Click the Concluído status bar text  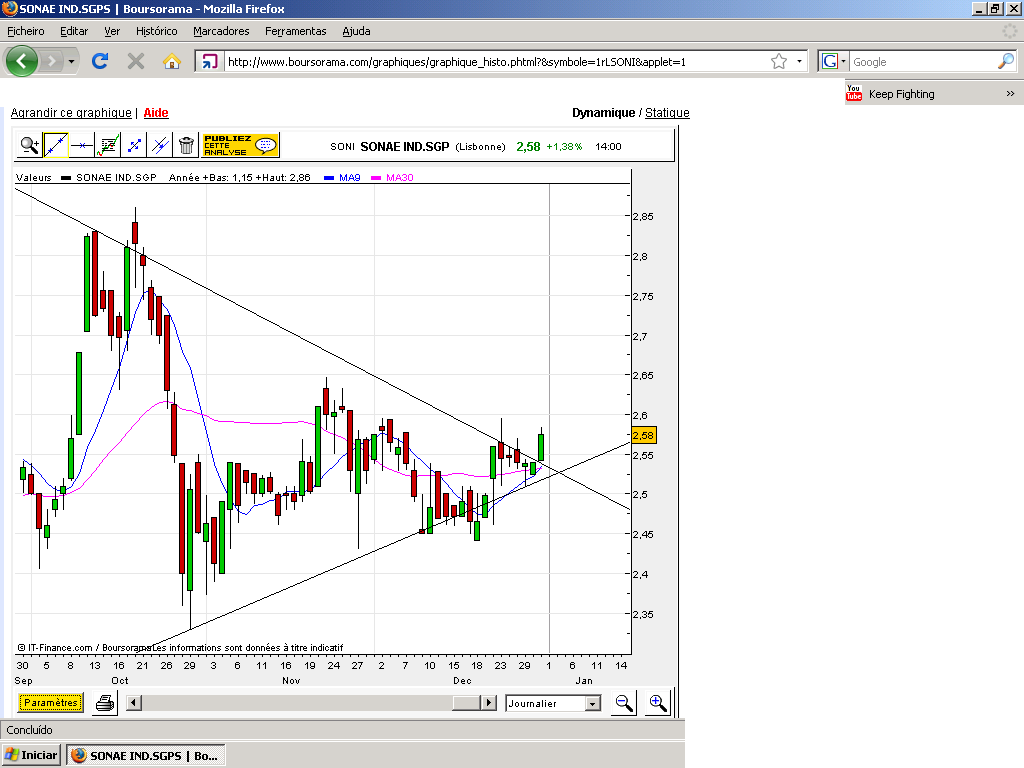[30, 729]
